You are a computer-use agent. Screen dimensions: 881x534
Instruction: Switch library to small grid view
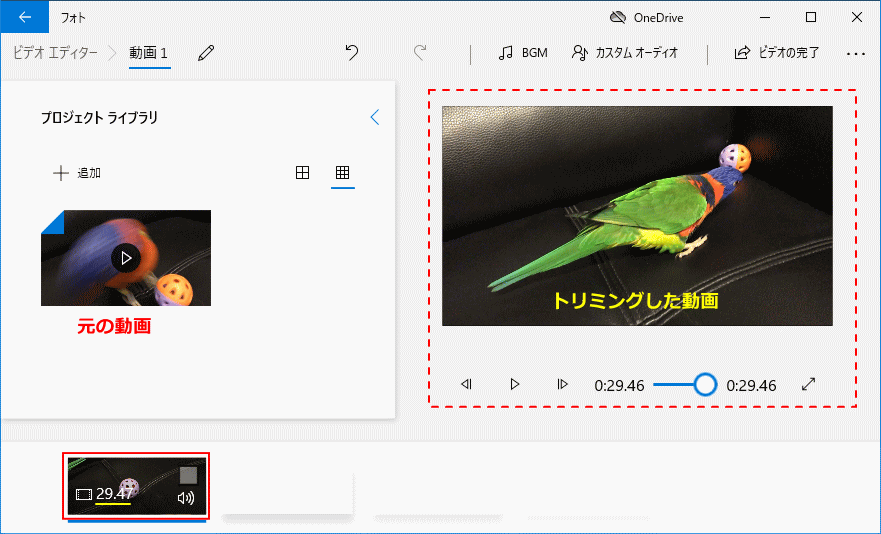pyautogui.click(x=342, y=173)
